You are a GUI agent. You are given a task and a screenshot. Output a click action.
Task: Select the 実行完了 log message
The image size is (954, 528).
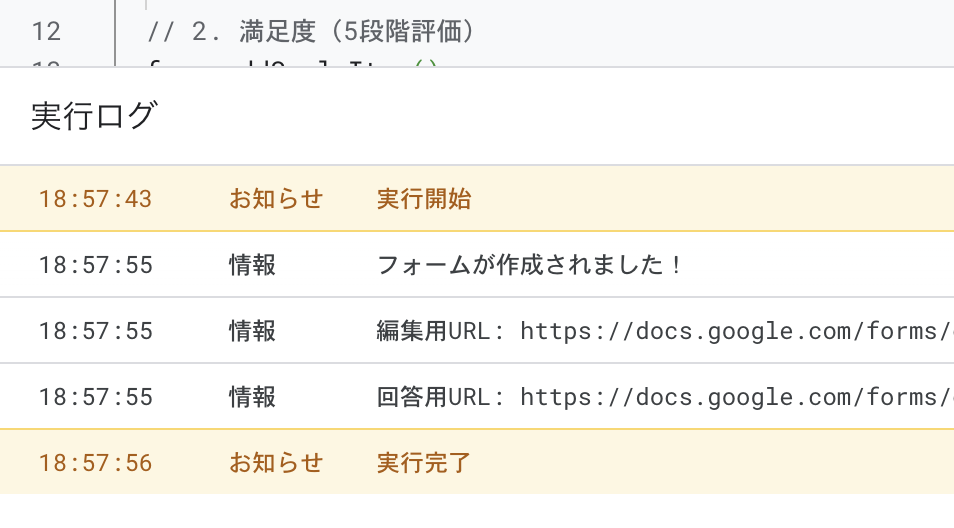click(424, 463)
